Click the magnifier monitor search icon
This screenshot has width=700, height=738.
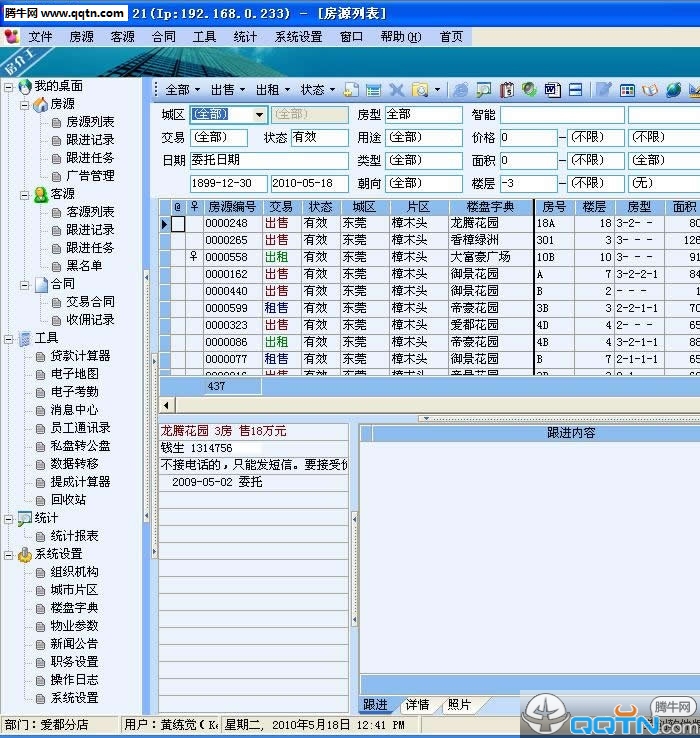(x=484, y=89)
